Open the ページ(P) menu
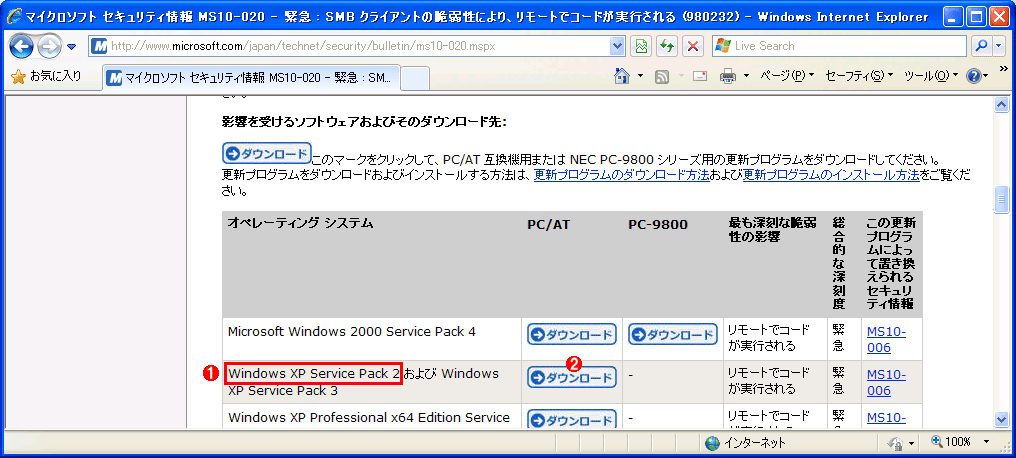Viewport: 1016px width, 458px height. 787,76
